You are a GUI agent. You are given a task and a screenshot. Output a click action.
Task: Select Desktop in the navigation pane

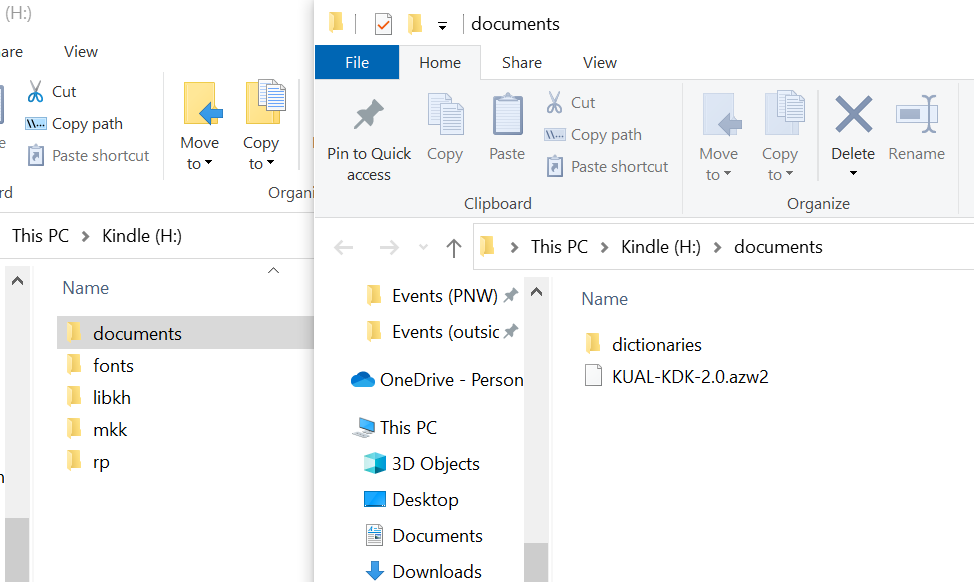click(x=425, y=500)
